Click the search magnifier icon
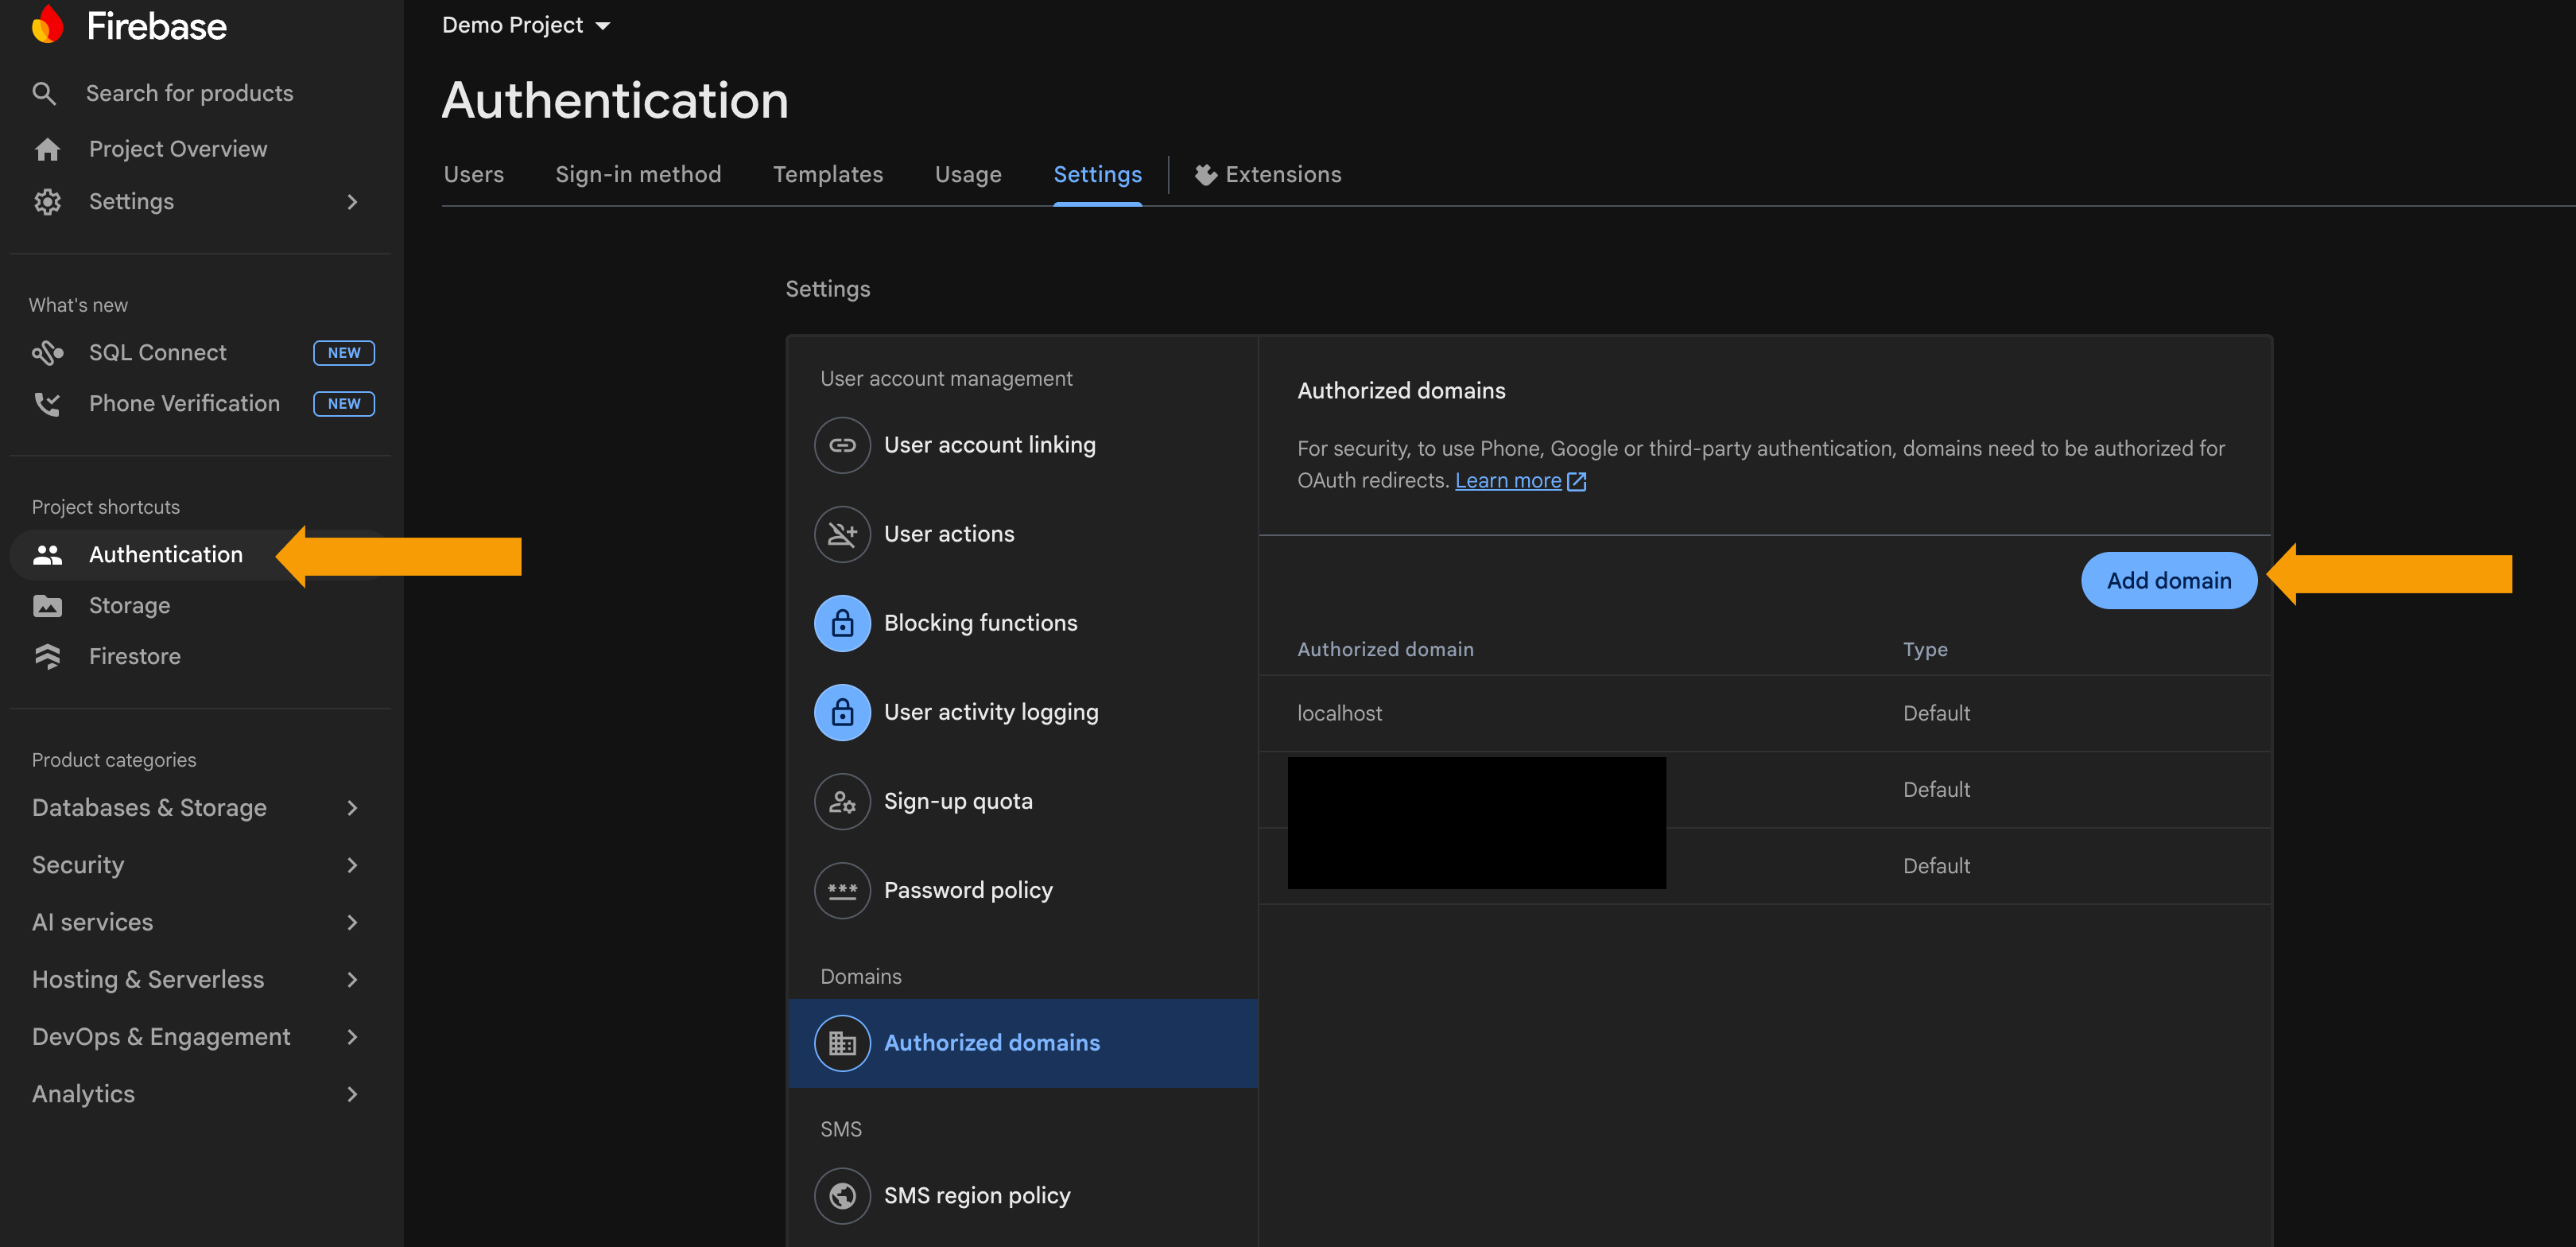The image size is (2576, 1247). pos(44,93)
